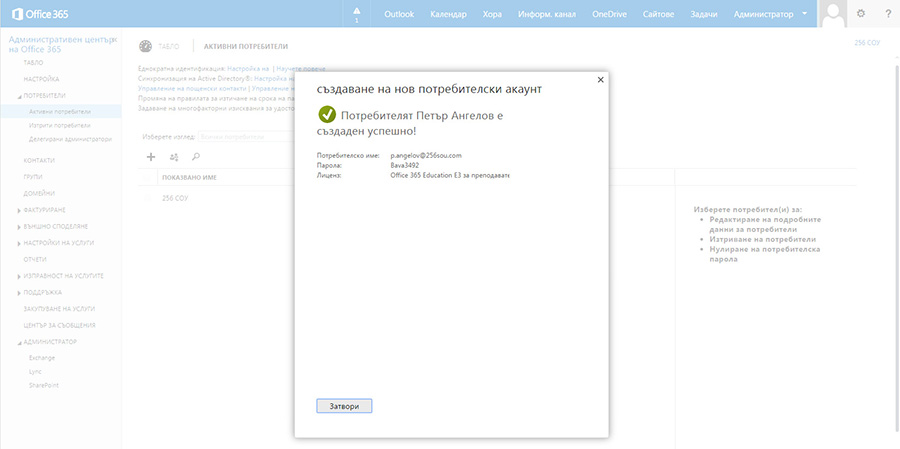Click the Office 365 Education E3 license text
Viewport: 900px width, 449px height.
(x=450, y=175)
